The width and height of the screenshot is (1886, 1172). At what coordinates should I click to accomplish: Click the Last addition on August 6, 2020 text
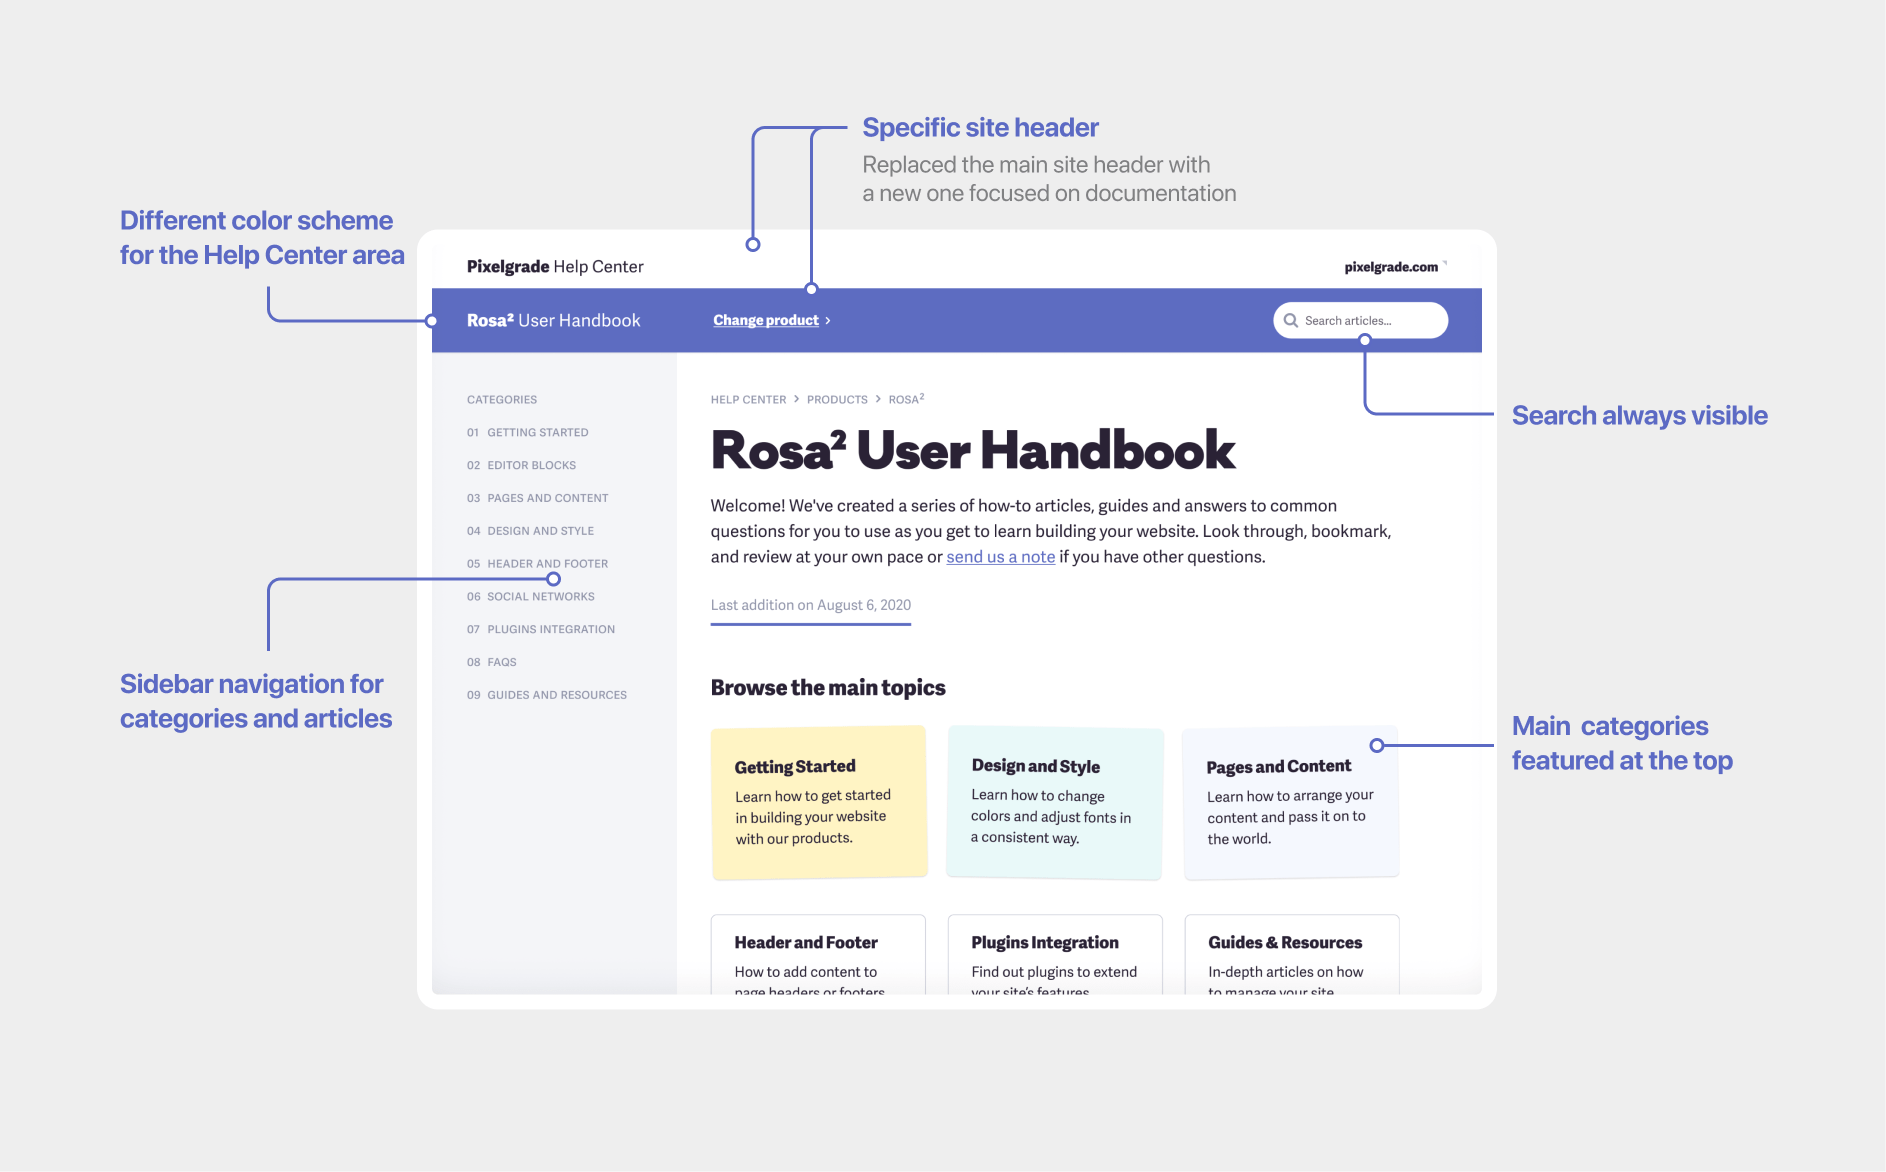tap(811, 605)
